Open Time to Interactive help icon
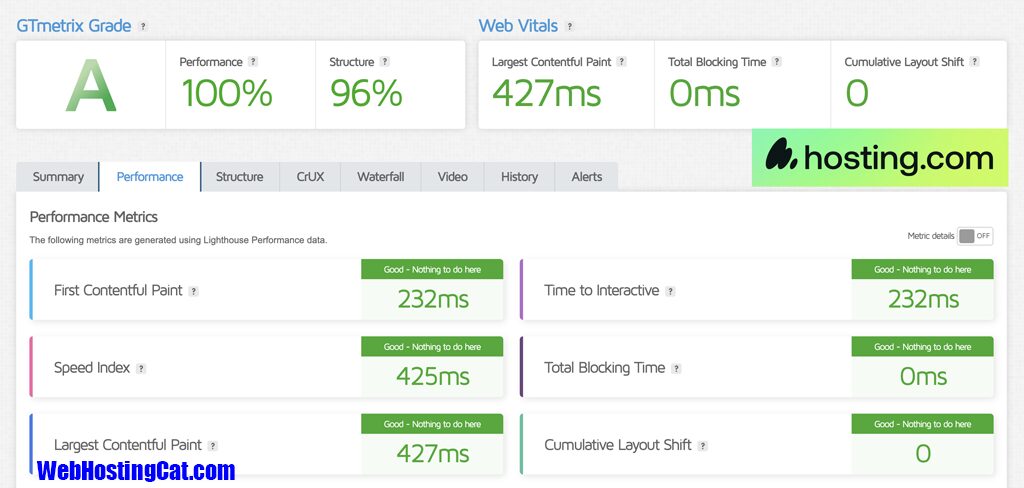Image resolution: width=1024 pixels, height=488 pixels. pos(670,291)
